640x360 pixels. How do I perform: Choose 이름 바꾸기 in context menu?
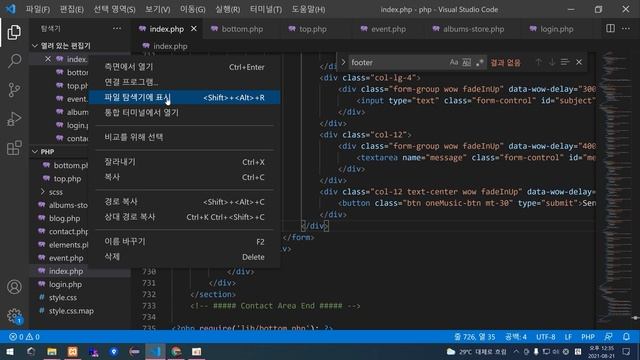click(x=184, y=242)
